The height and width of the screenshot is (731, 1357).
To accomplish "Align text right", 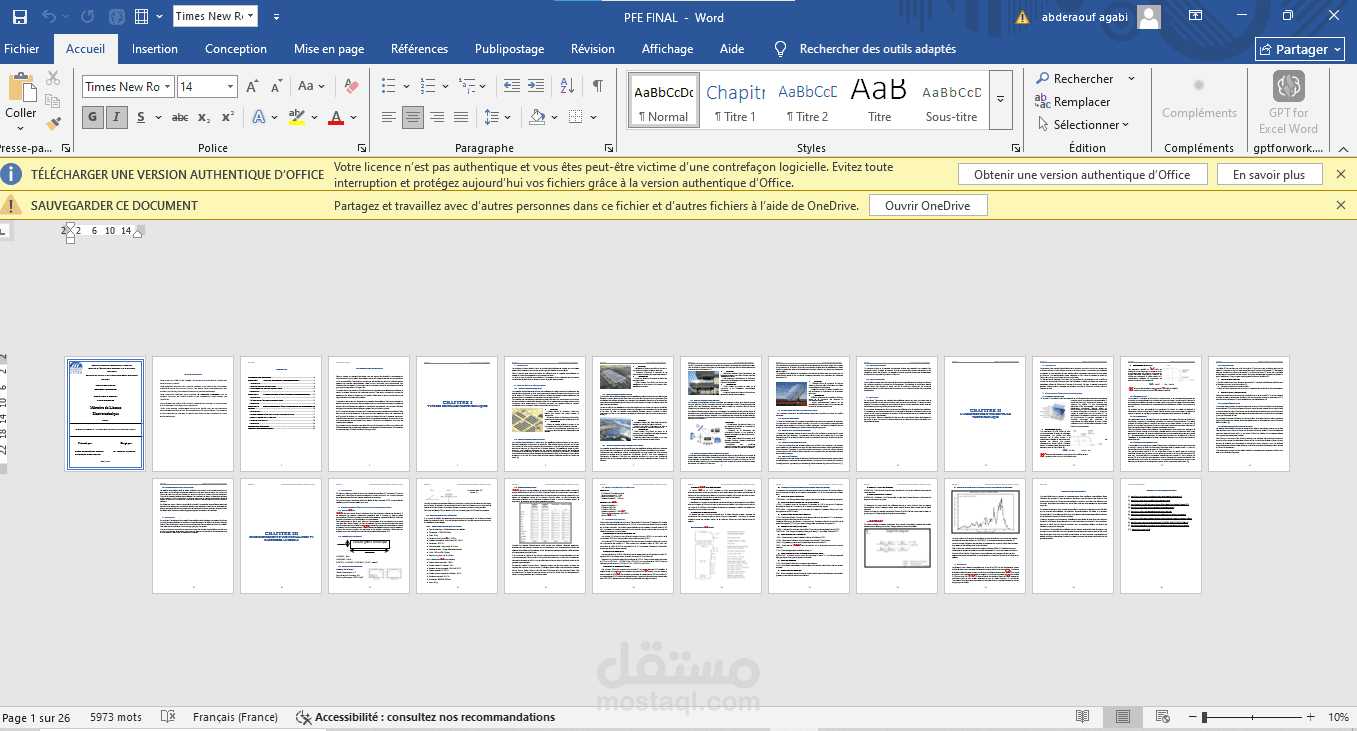I will 437,117.
